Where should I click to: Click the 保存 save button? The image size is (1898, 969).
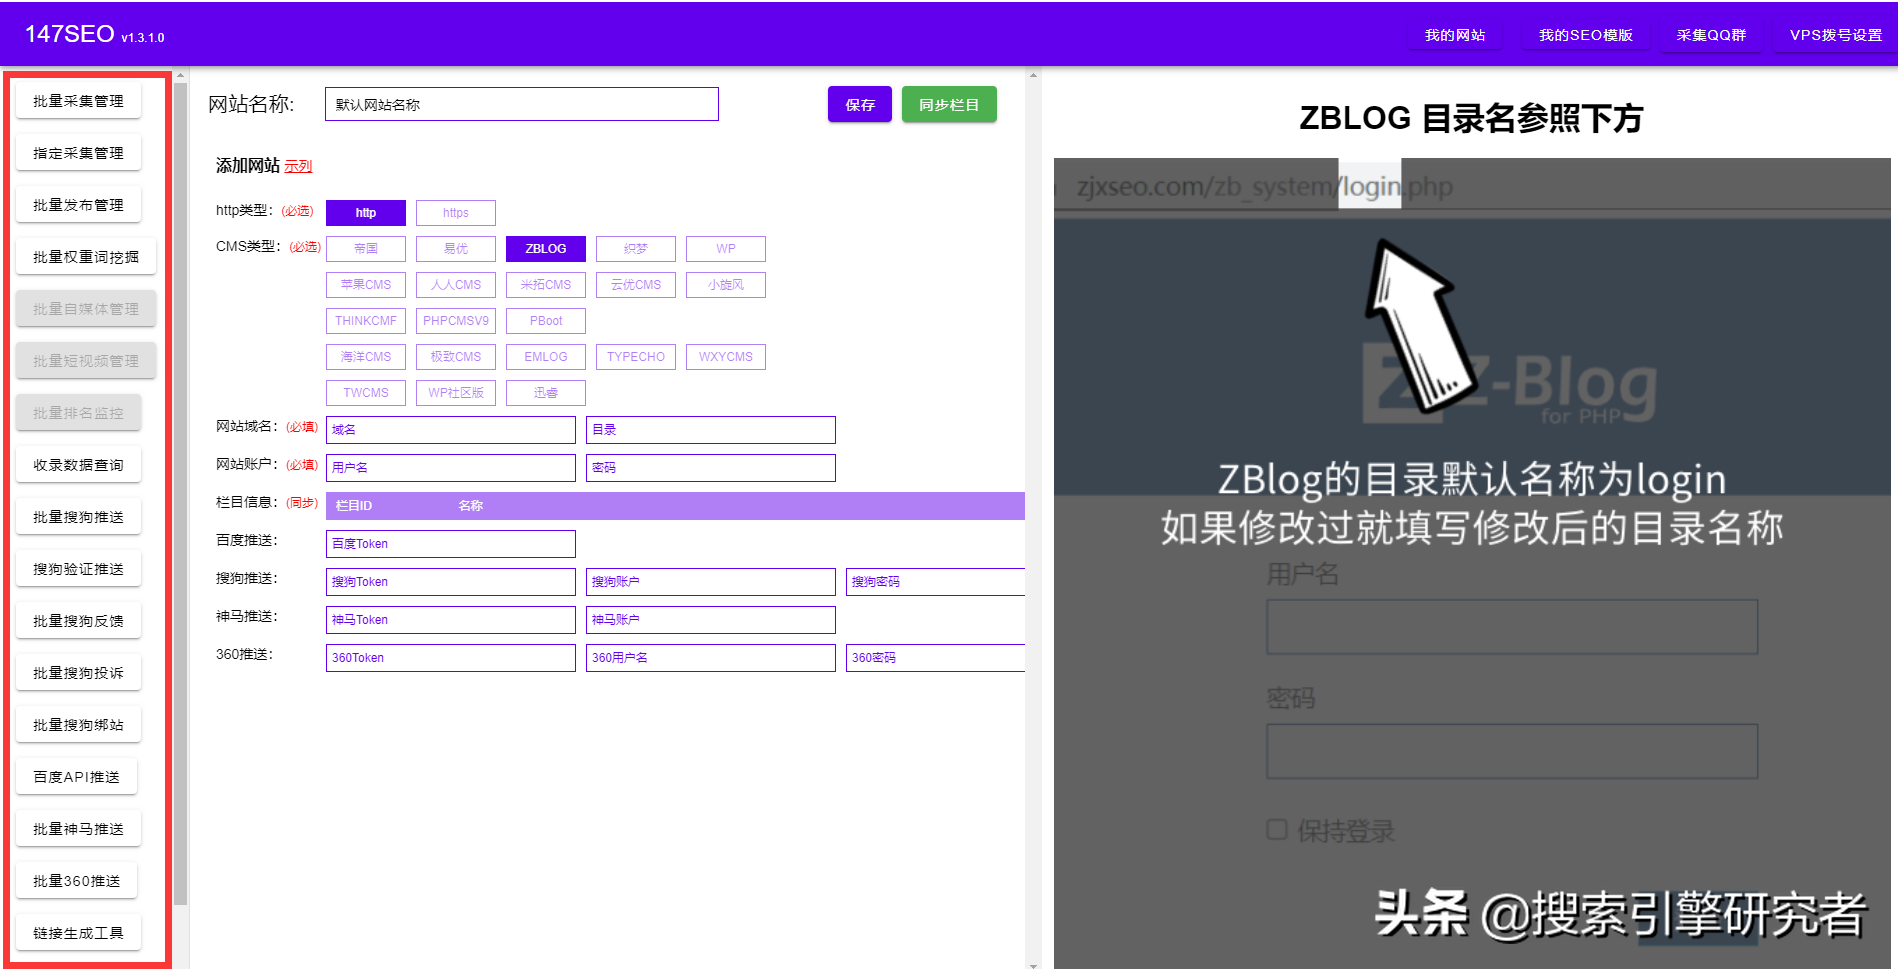[859, 105]
